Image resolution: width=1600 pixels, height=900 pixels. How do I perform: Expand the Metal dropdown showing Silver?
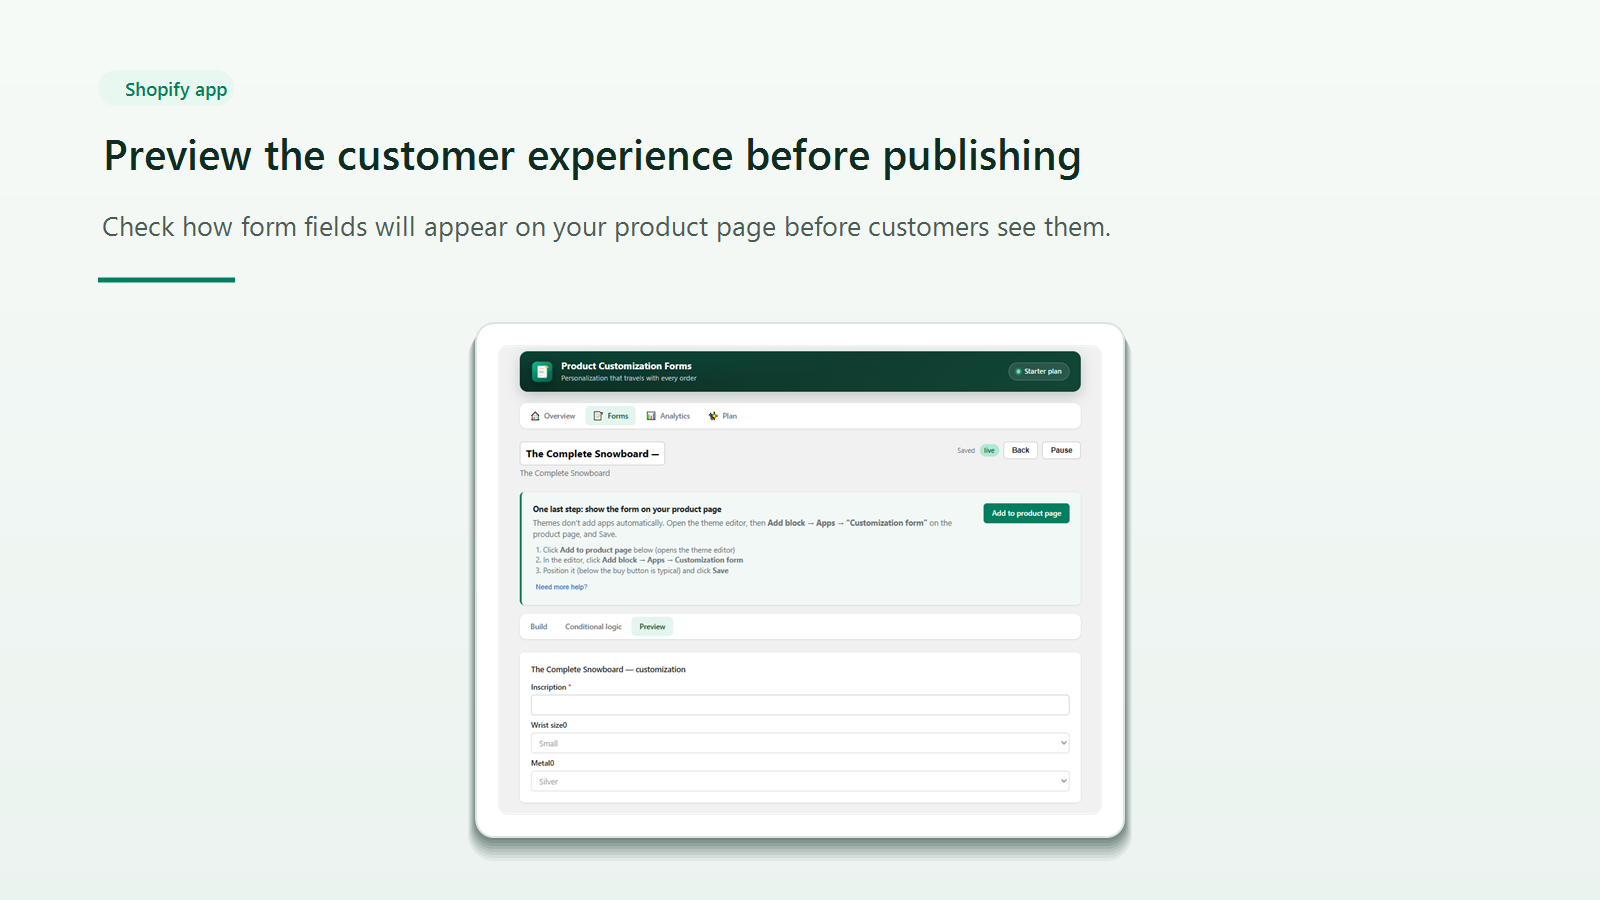pos(800,781)
